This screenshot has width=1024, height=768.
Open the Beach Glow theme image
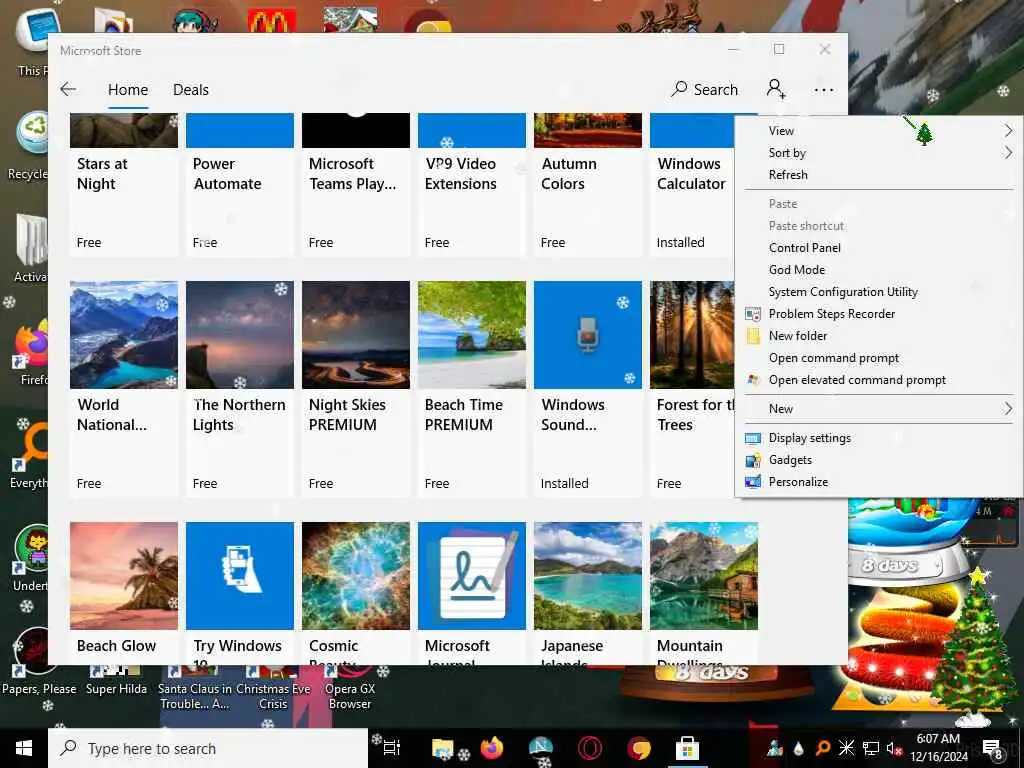click(x=123, y=576)
